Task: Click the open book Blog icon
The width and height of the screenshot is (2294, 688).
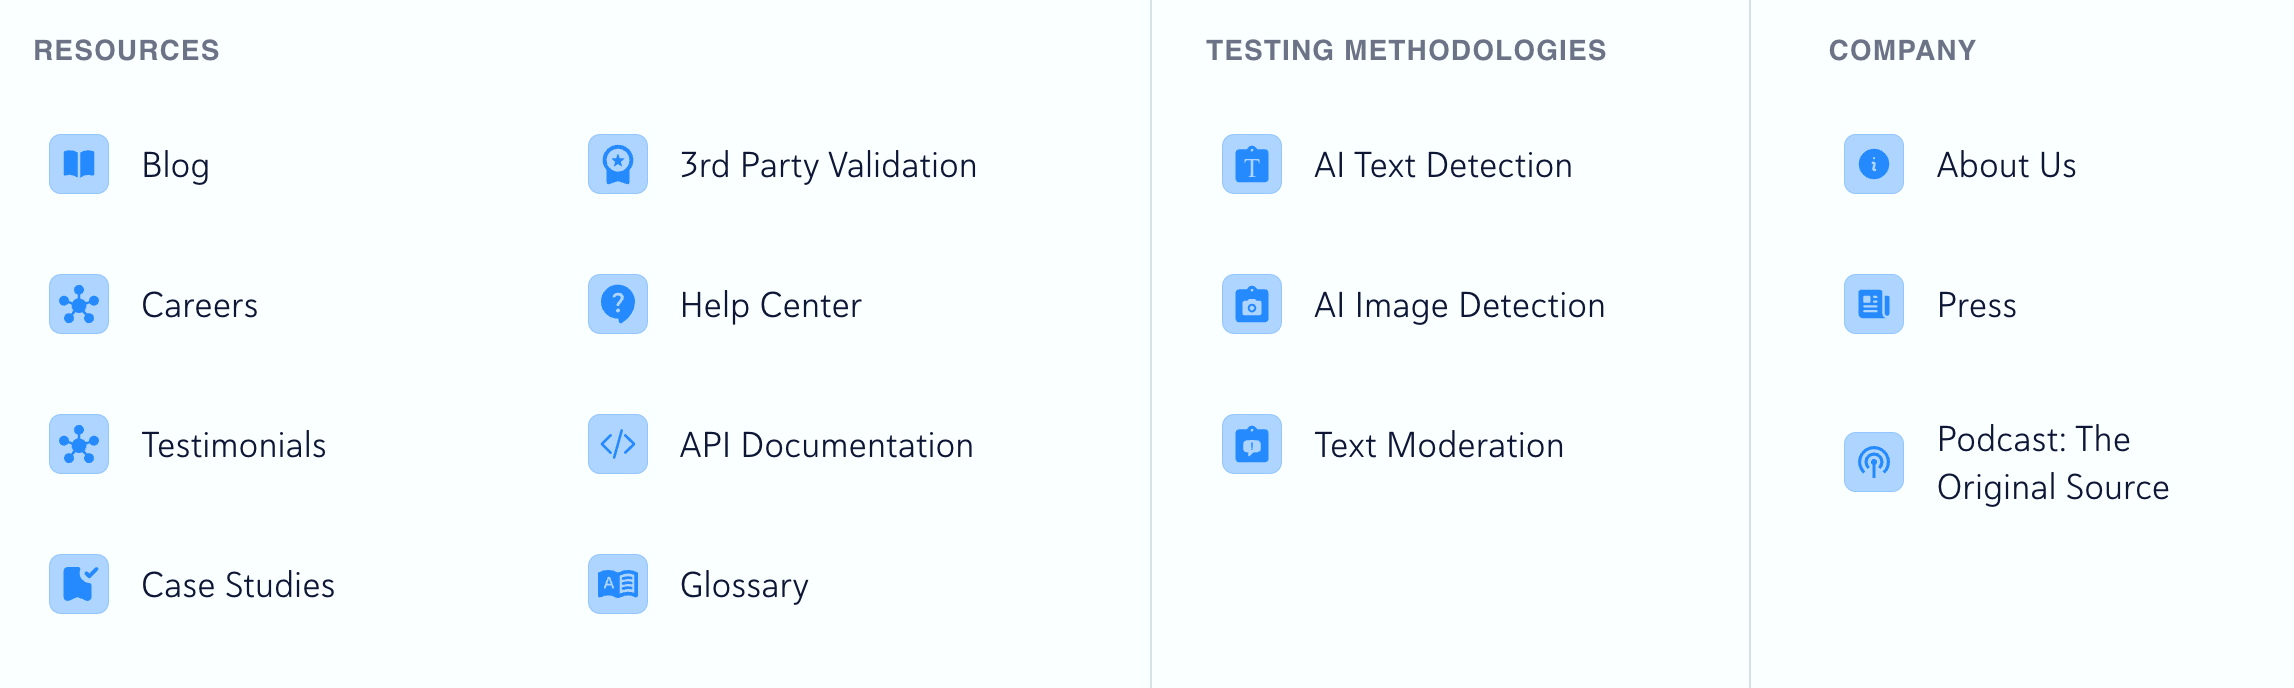Action: [79, 164]
